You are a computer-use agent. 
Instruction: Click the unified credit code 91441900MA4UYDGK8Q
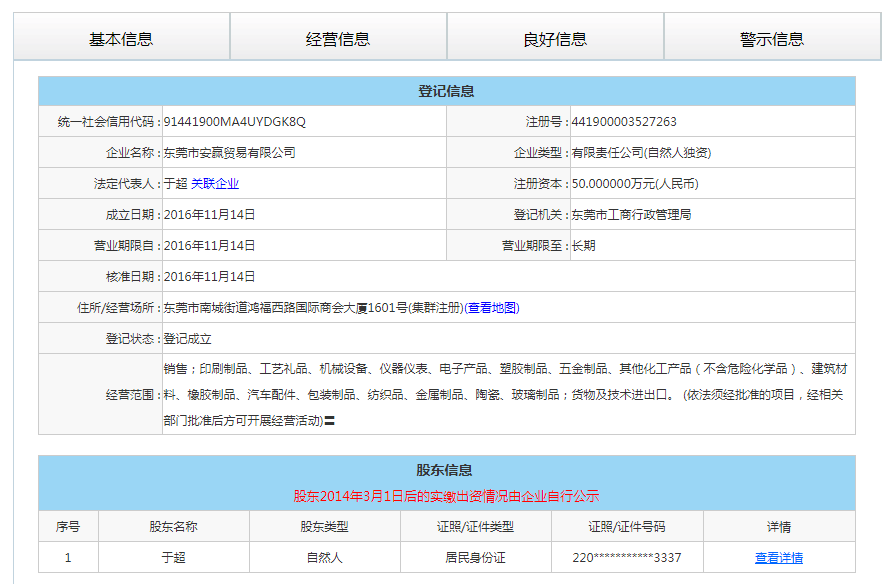(234, 122)
